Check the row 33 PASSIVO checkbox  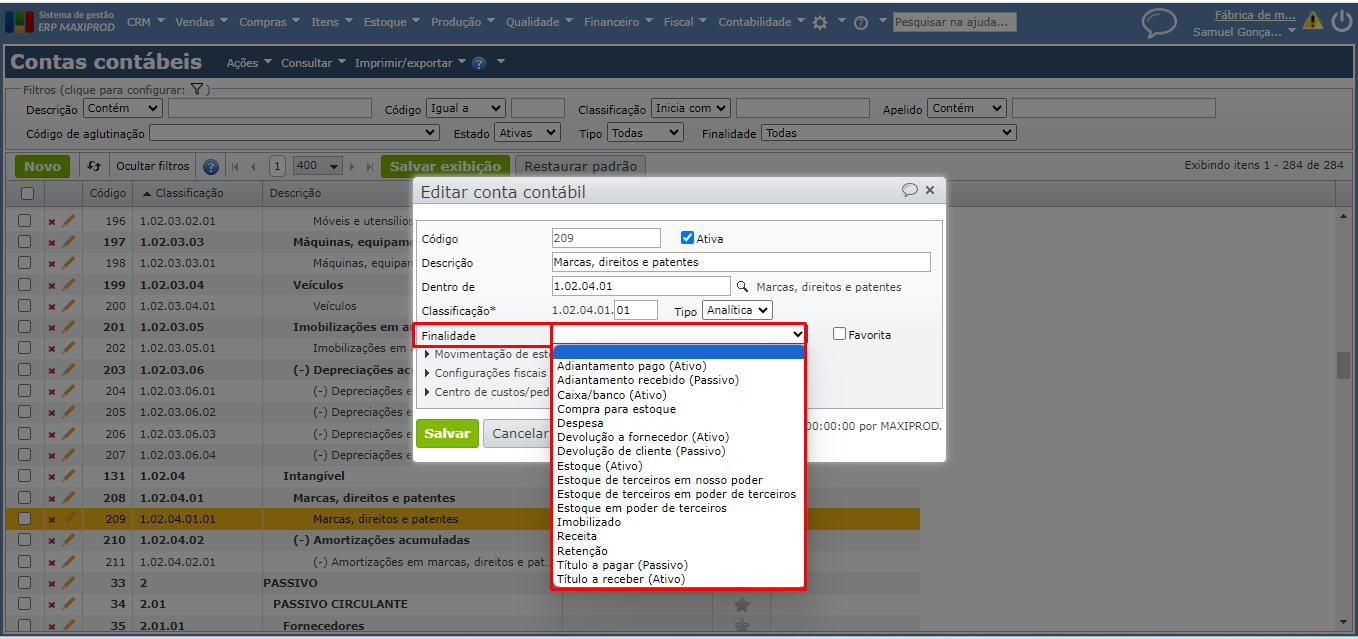point(25,583)
